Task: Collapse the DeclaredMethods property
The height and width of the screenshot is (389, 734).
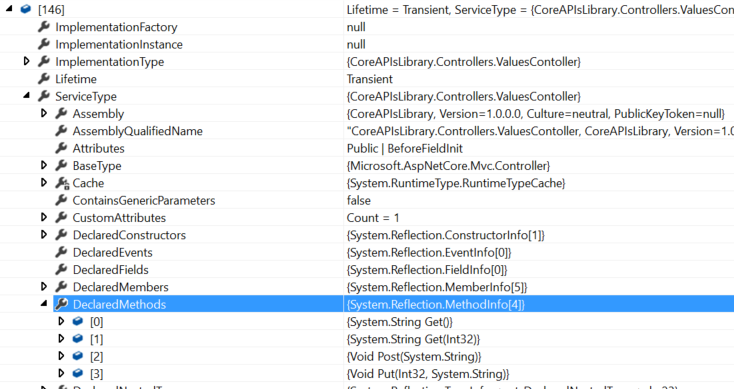Action: [44, 303]
